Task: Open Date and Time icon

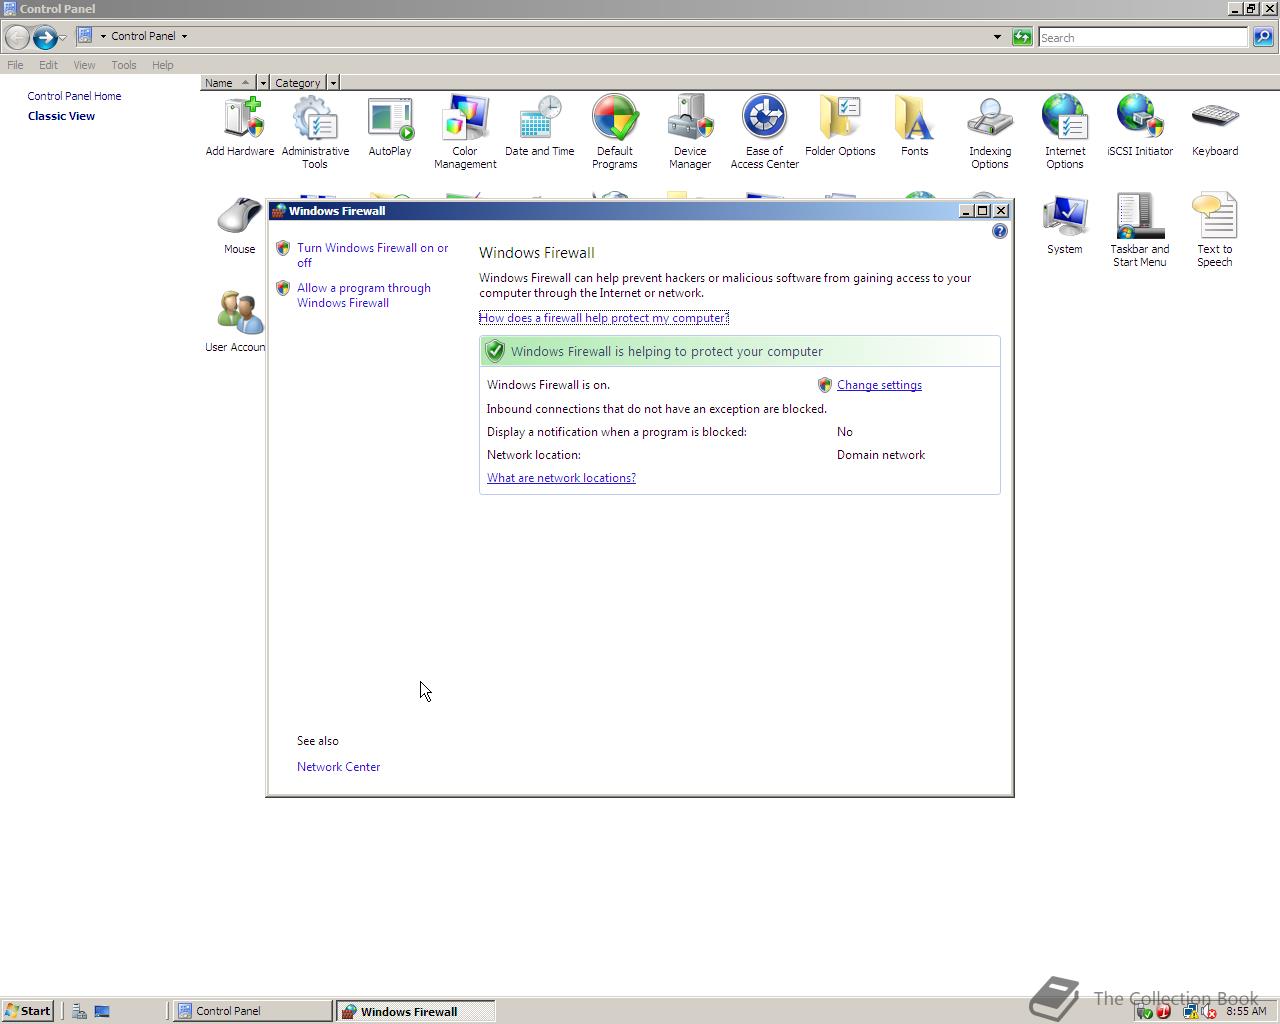Action: coord(540,127)
